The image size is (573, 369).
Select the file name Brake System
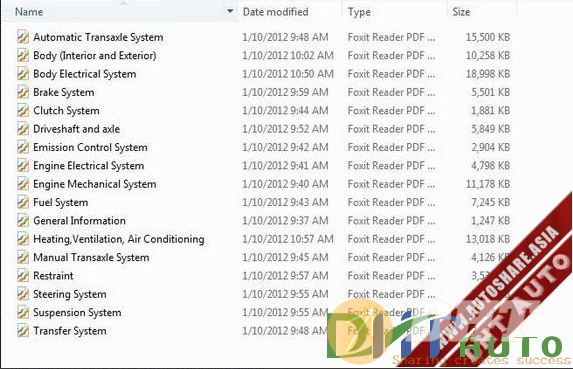(64, 92)
